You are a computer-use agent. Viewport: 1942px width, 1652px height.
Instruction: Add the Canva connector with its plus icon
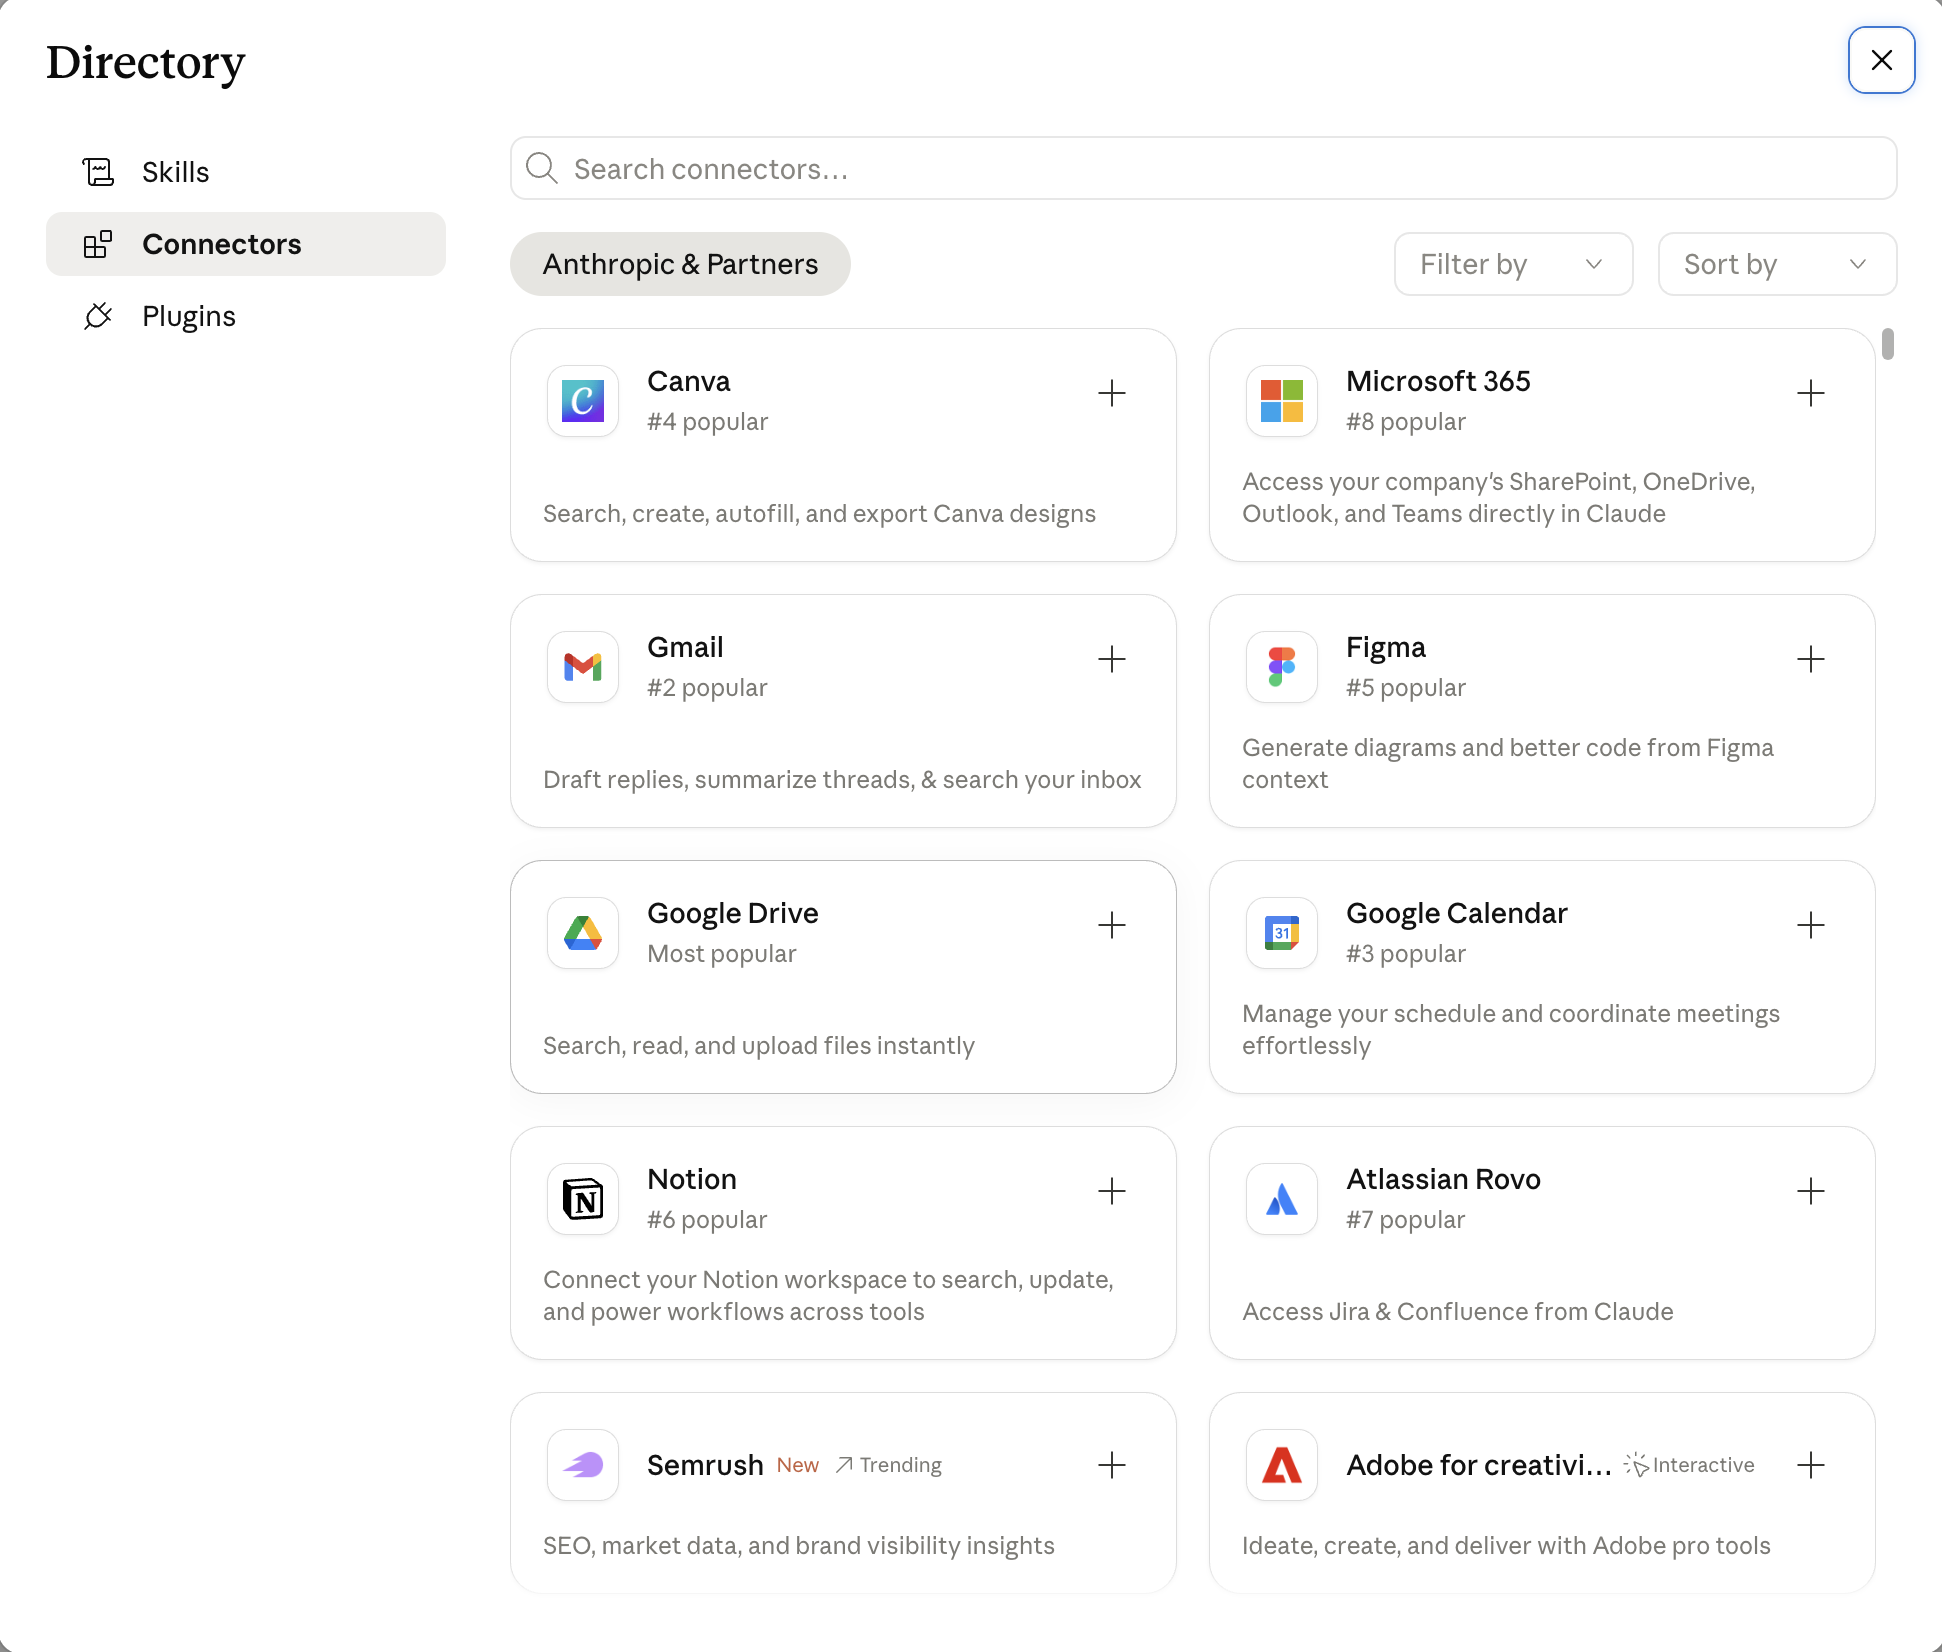tap(1111, 393)
